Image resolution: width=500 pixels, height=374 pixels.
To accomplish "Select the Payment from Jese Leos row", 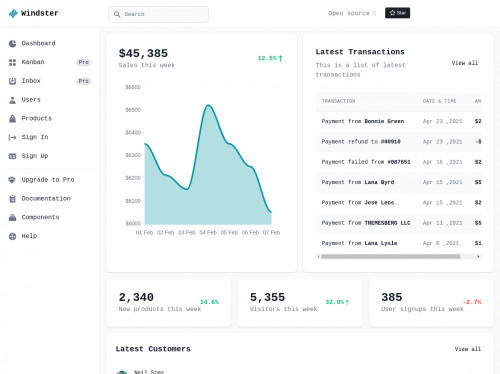I will coord(398,203).
